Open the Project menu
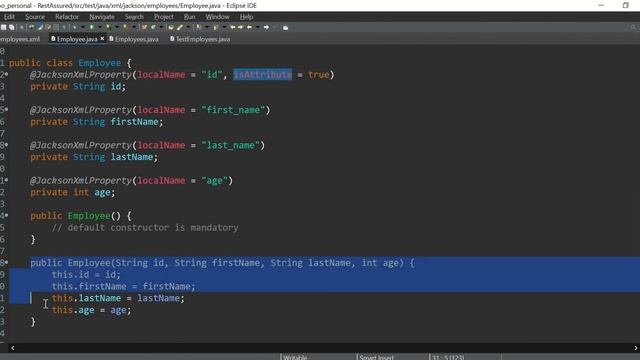 point(164,17)
